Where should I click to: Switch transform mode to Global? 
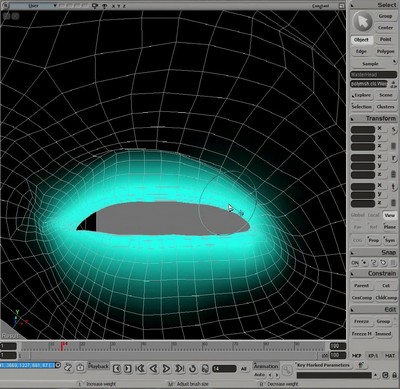point(357,215)
